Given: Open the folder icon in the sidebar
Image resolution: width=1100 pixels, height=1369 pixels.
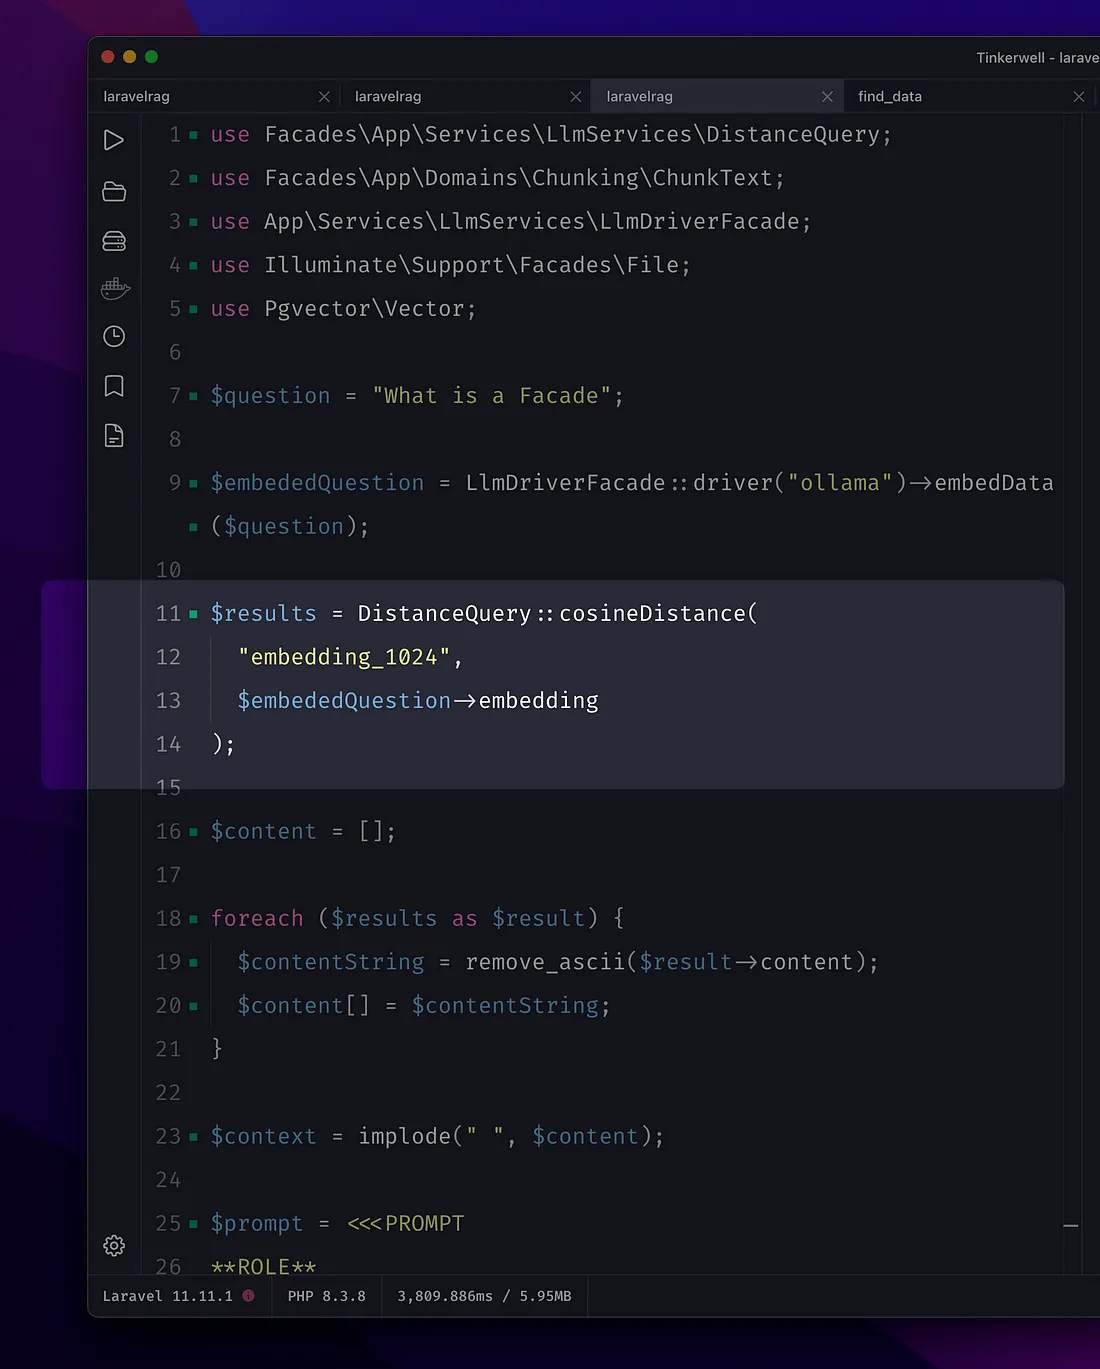Looking at the screenshot, I should pos(114,191).
